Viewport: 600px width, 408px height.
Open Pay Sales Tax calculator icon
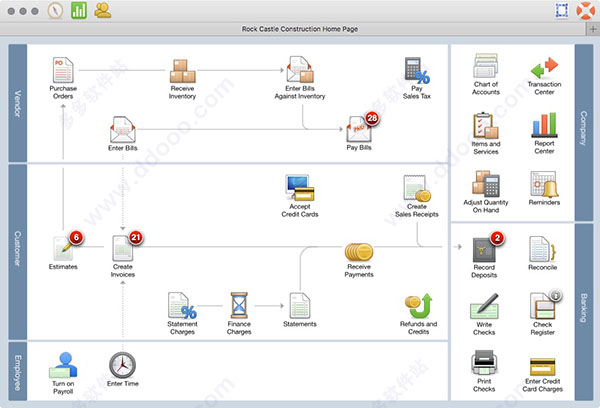pyautogui.click(x=417, y=70)
